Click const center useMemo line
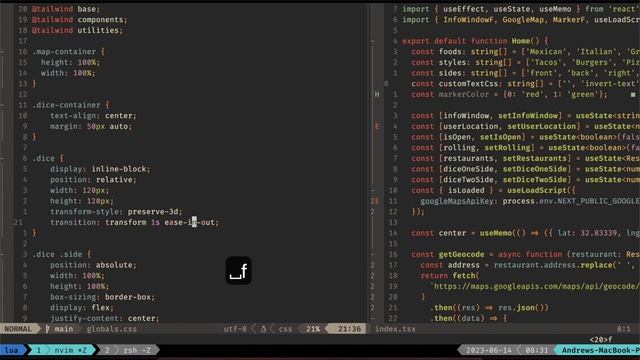The height and width of the screenshot is (360, 640). click(x=526, y=233)
